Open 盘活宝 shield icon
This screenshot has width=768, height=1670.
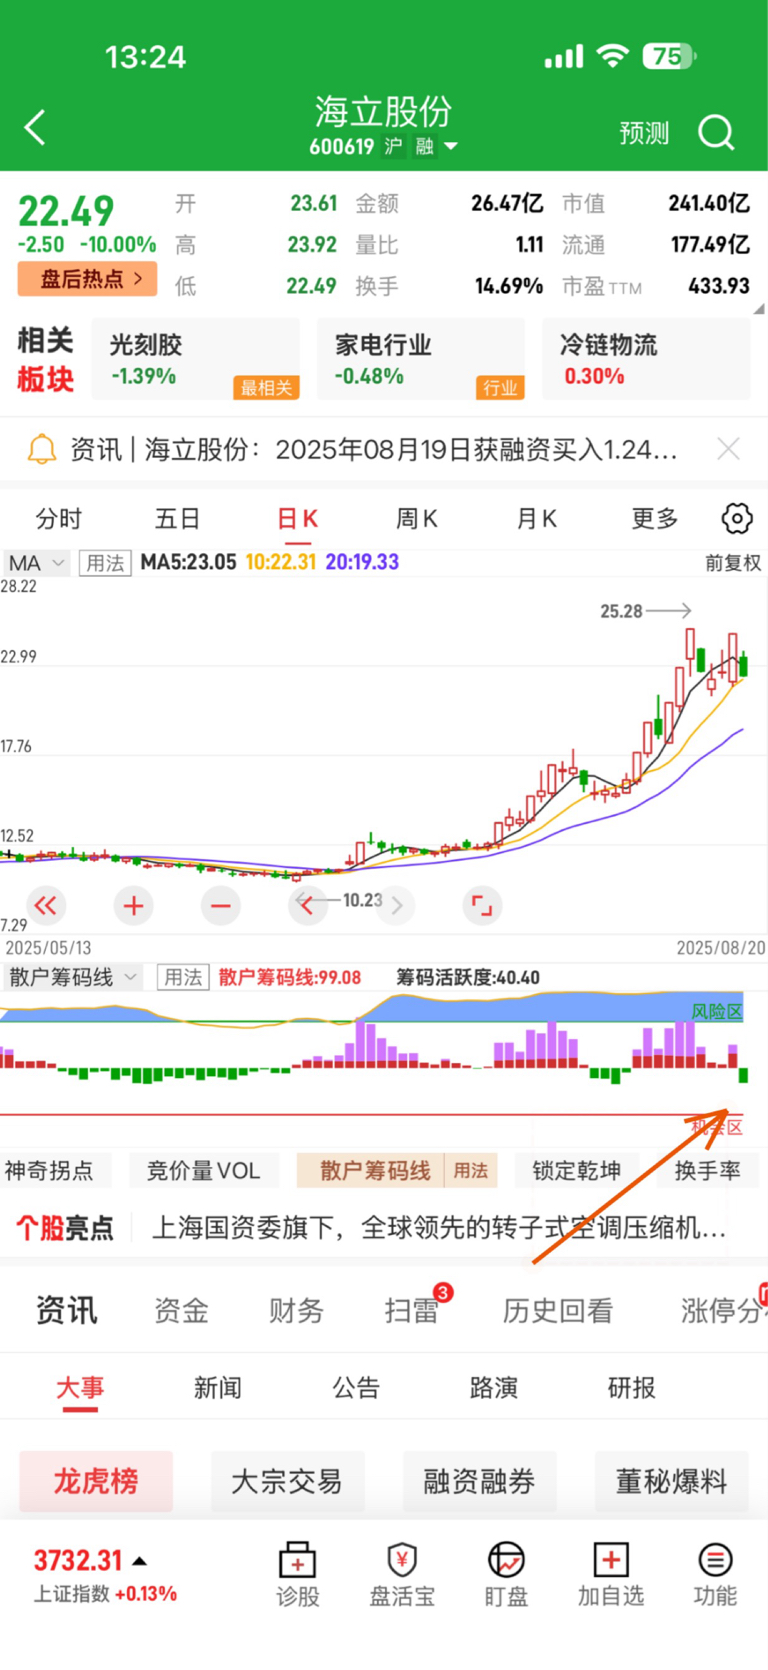402,1574
